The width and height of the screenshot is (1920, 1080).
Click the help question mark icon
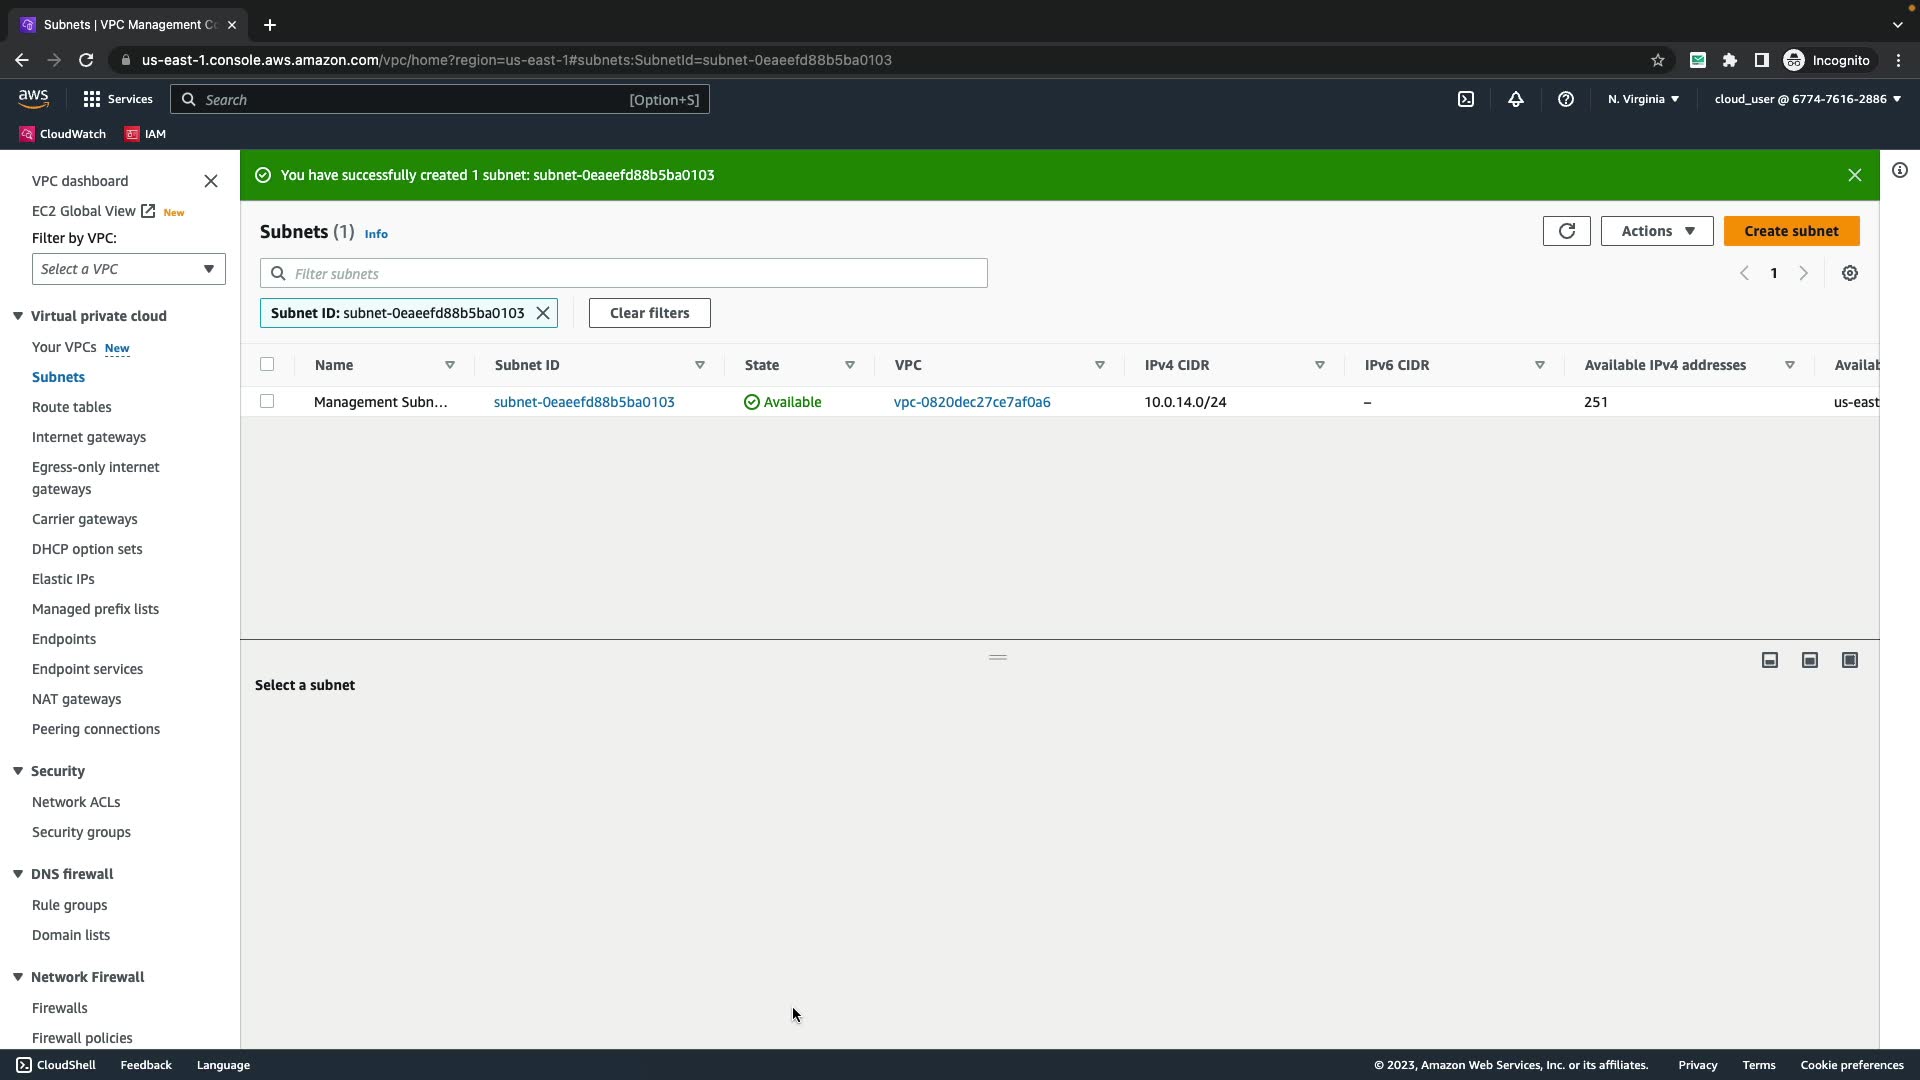coord(1565,99)
